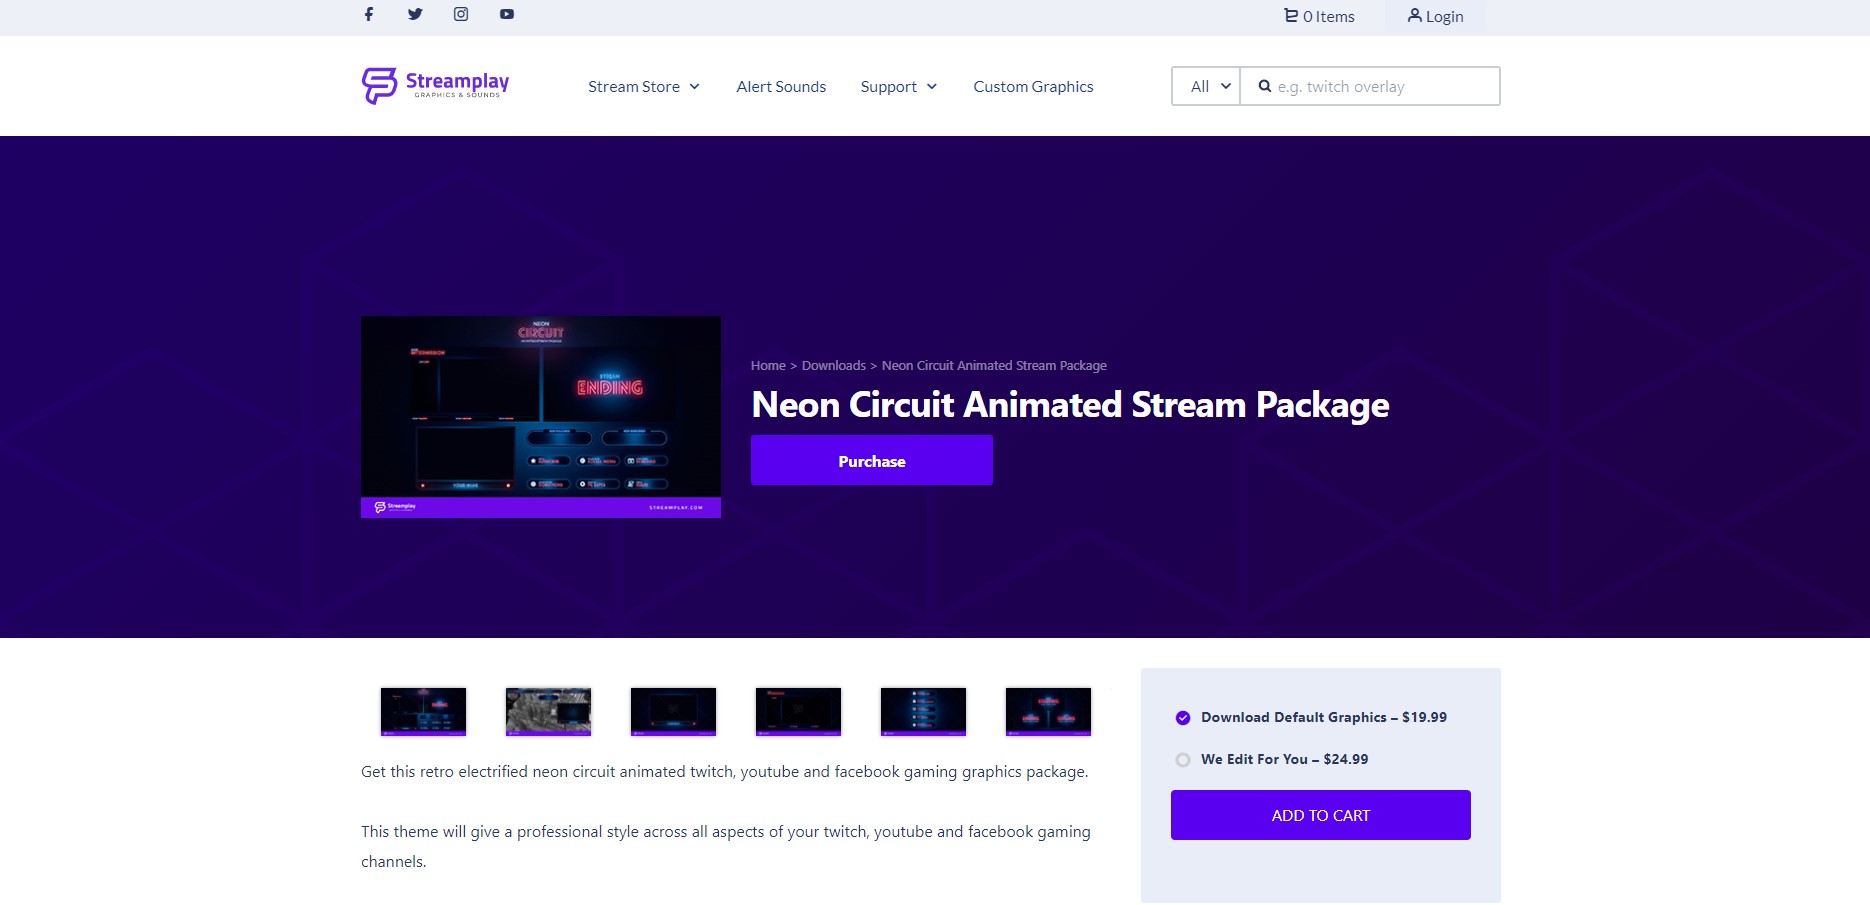Go to the Login page

1435,16
